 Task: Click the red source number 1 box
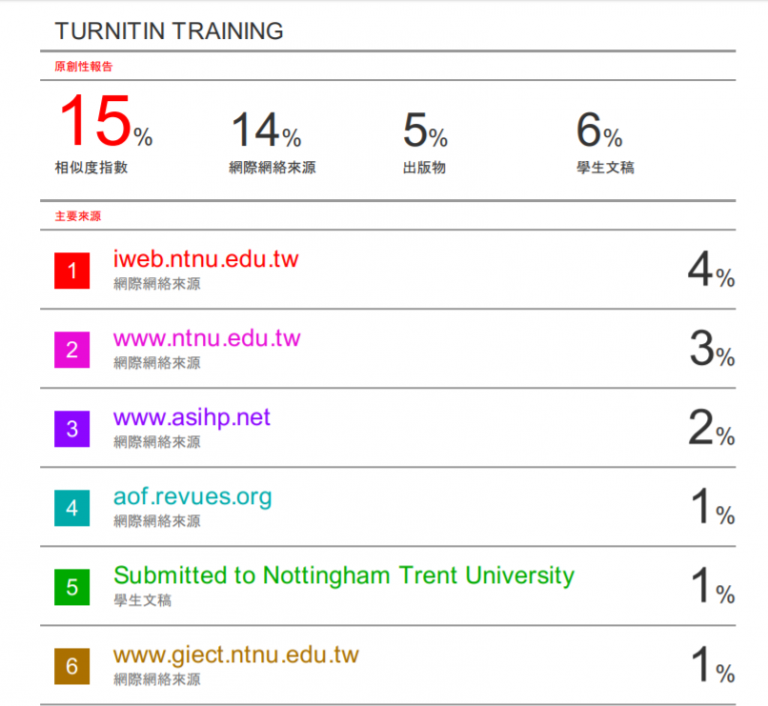(72, 270)
